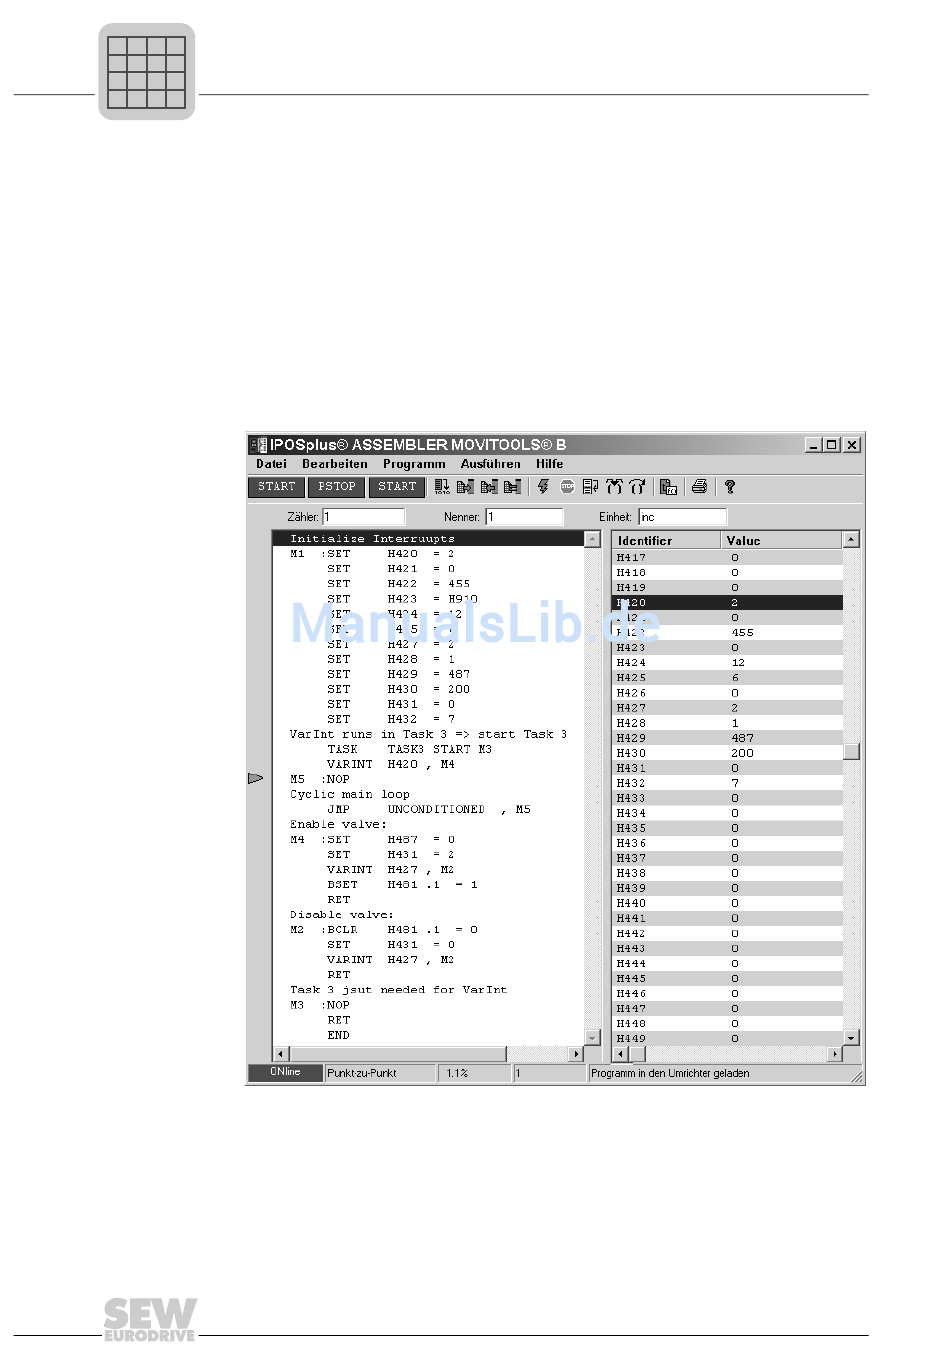Select the H440 variable row

pos(728,903)
